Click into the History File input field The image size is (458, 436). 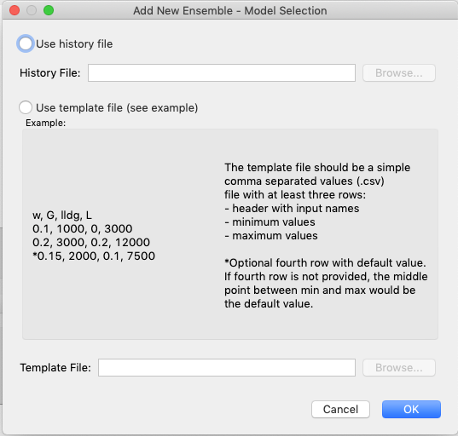pos(222,73)
